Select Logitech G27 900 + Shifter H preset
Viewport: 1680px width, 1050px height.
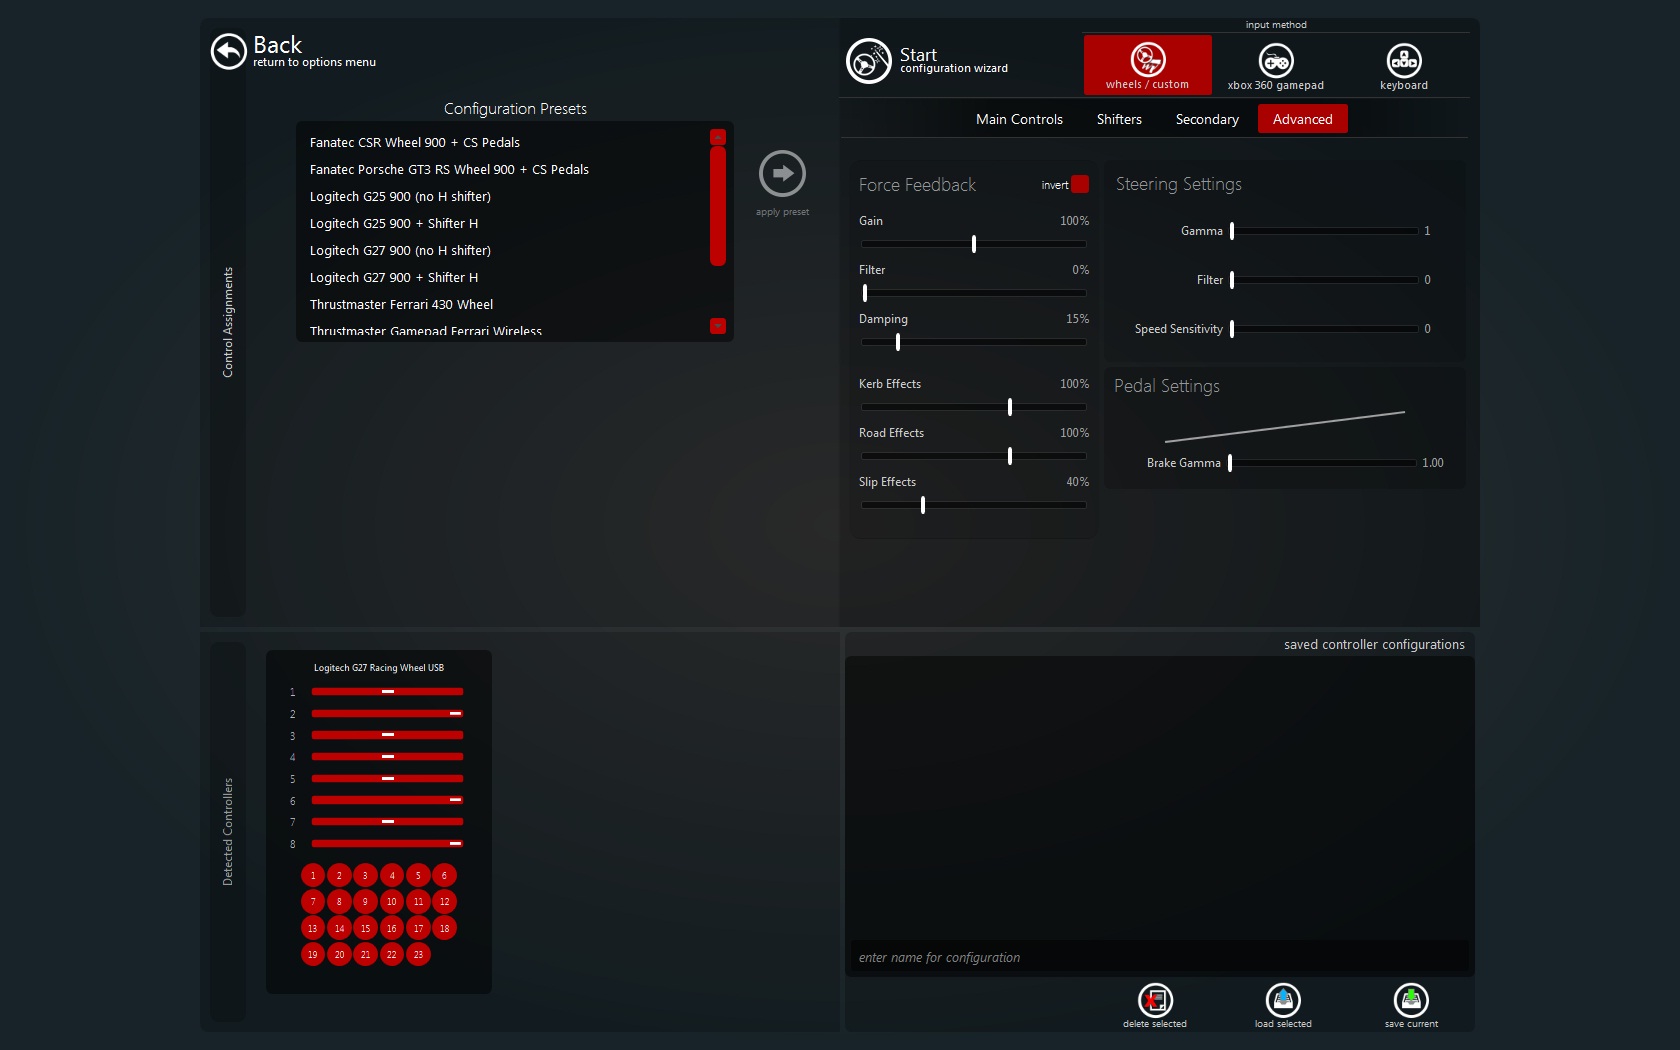(x=394, y=278)
